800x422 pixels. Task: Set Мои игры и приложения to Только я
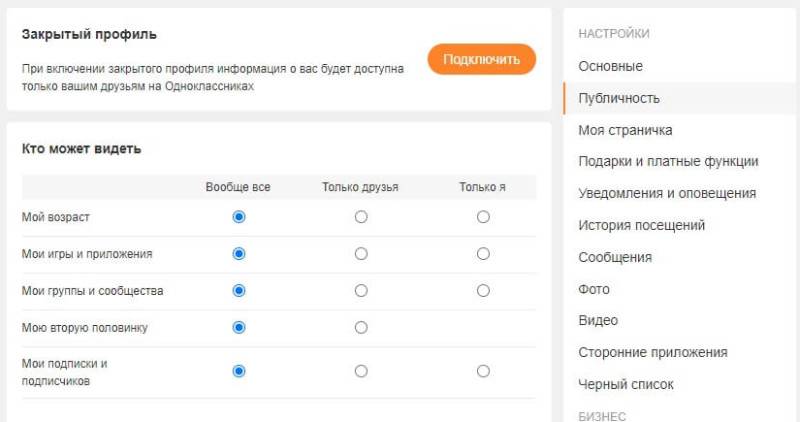[x=483, y=254]
